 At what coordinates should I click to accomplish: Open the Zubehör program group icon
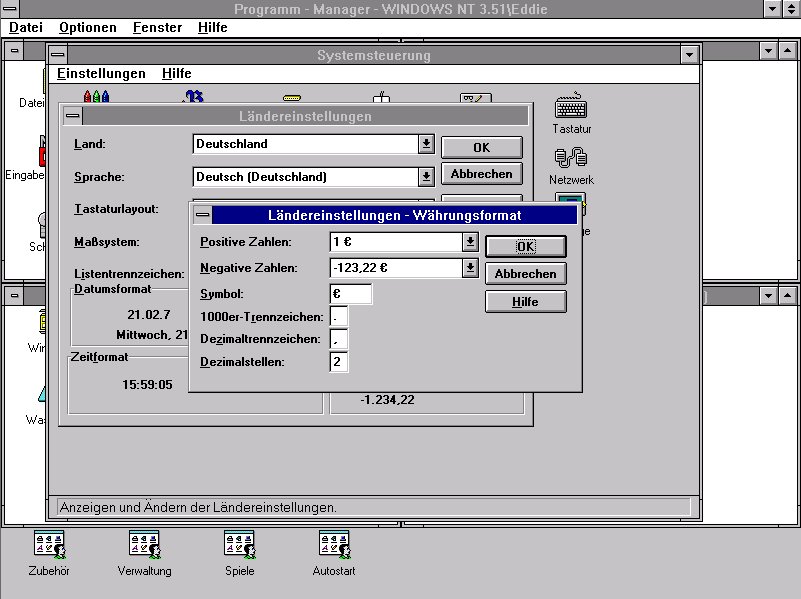50,545
